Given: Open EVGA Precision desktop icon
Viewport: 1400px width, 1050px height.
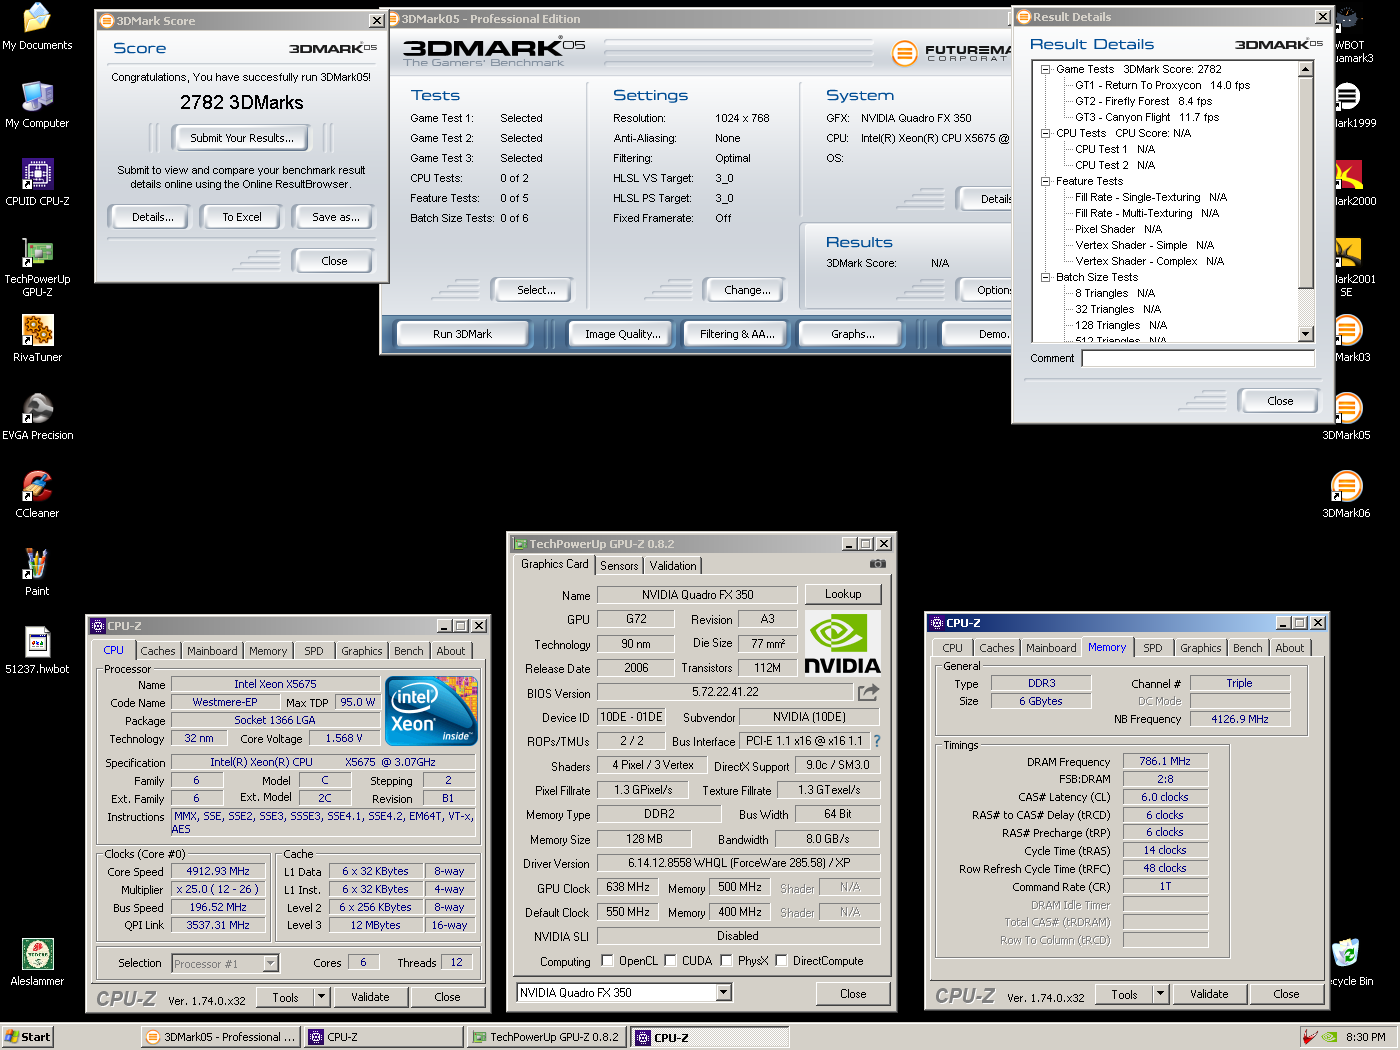Looking at the screenshot, I should [37, 416].
